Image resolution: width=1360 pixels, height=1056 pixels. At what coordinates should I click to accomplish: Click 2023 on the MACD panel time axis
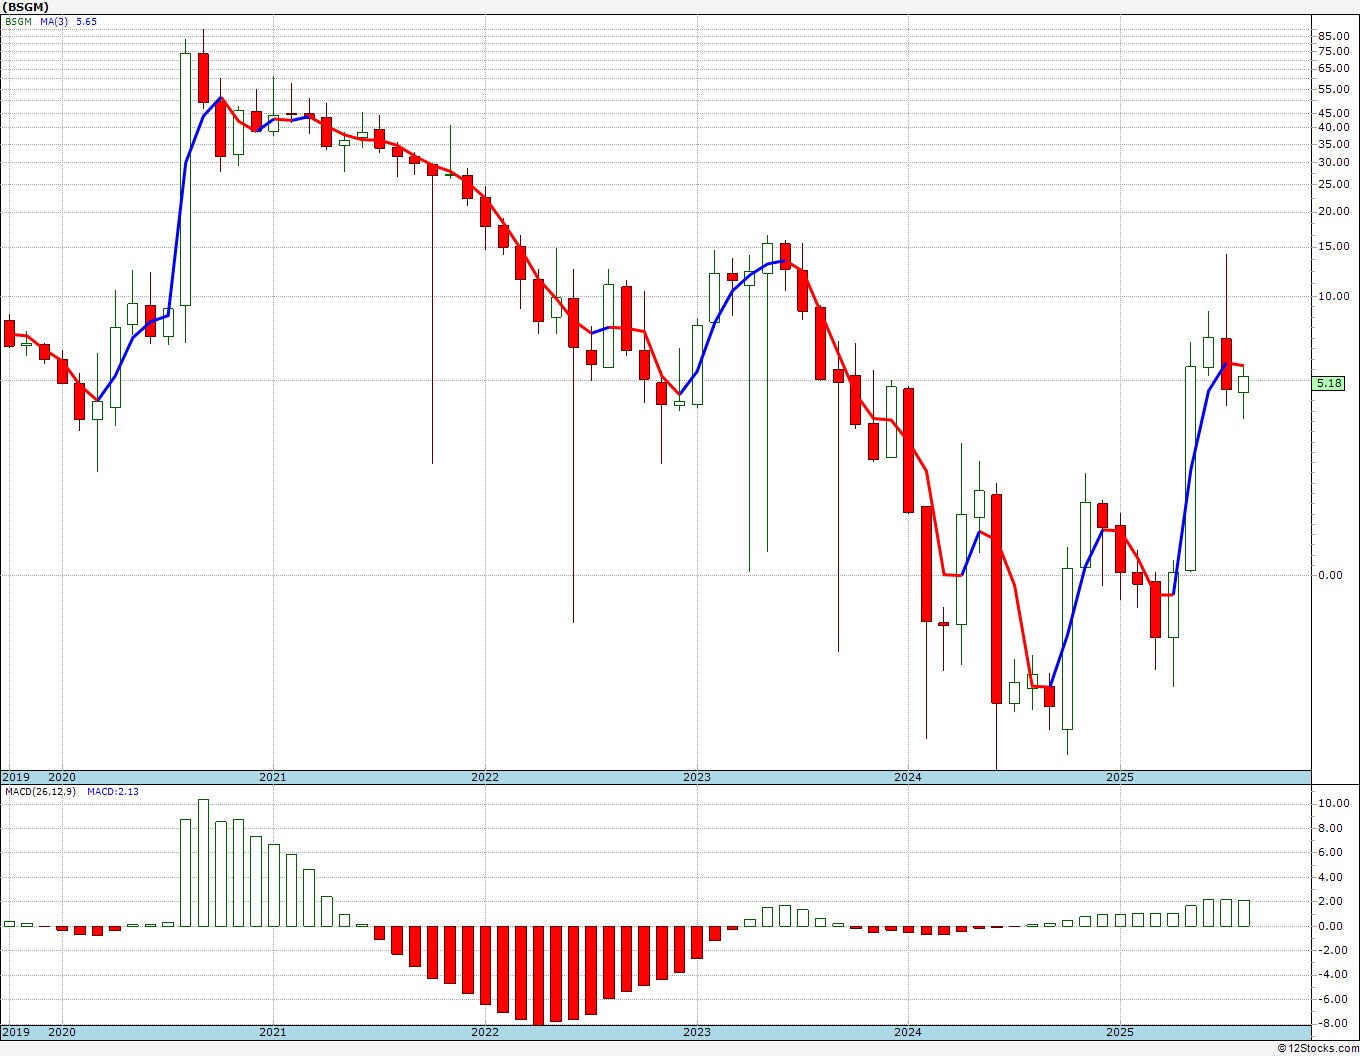coord(697,1033)
